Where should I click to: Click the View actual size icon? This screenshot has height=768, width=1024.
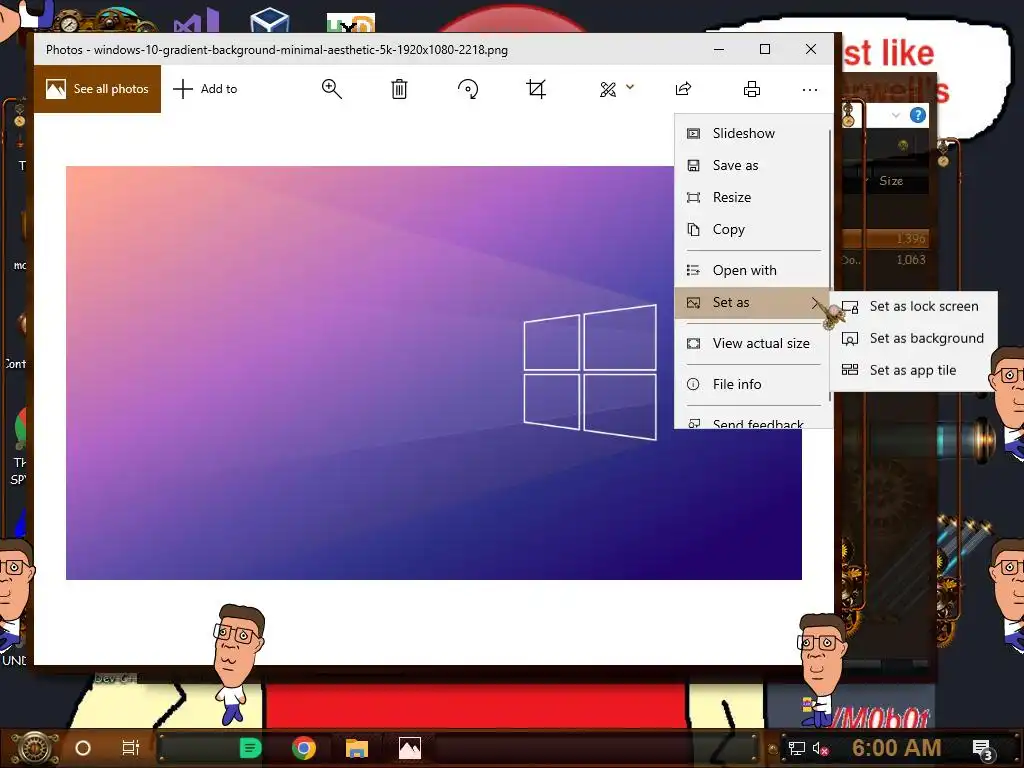pyautogui.click(x=694, y=344)
